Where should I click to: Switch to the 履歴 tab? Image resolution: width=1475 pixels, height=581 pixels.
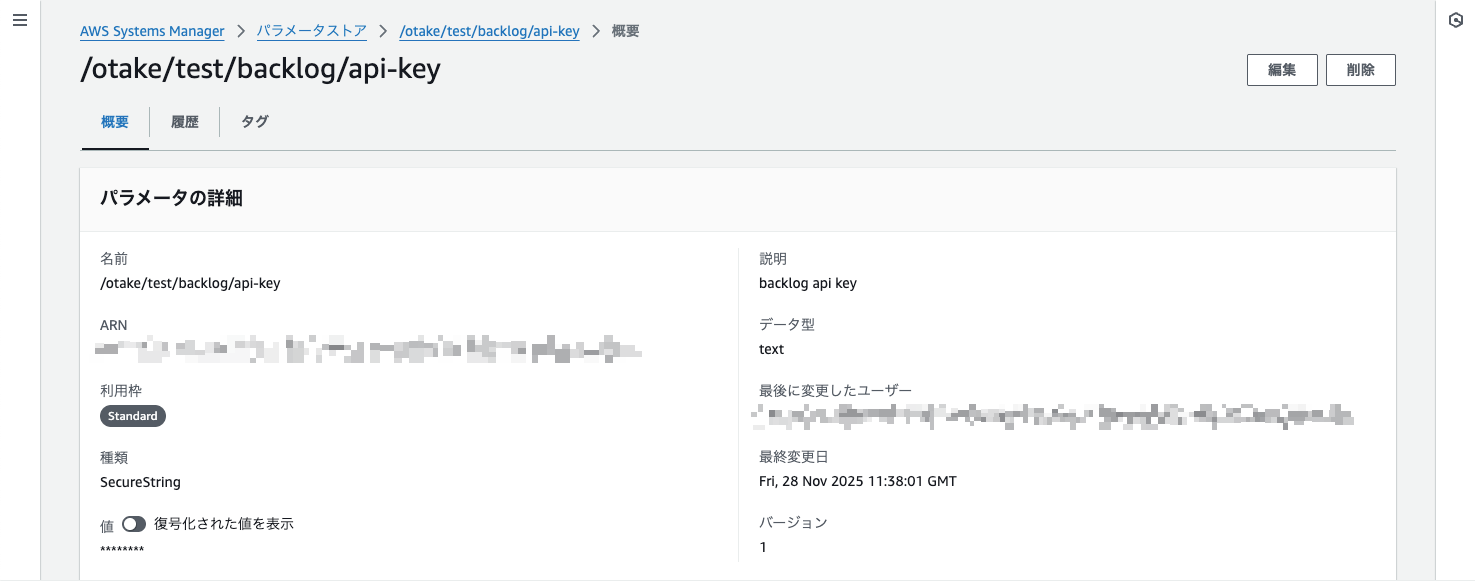coord(185,122)
